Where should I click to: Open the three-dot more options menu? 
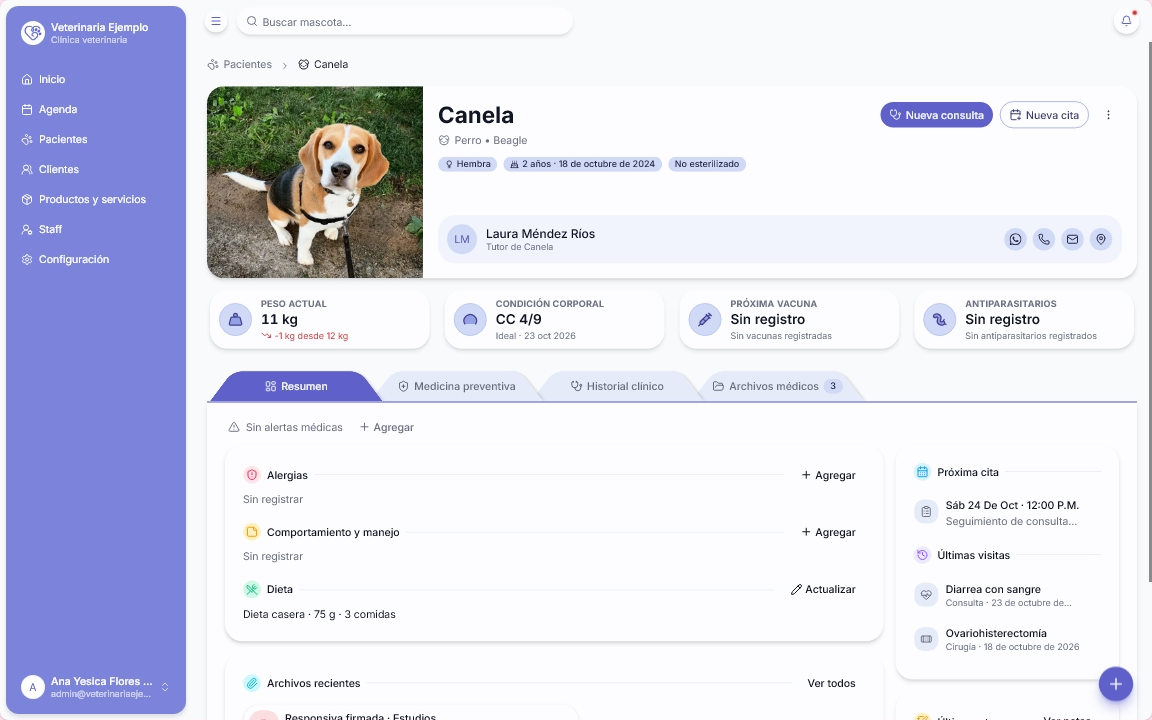pyautogui.click(x=1108, y=115)
